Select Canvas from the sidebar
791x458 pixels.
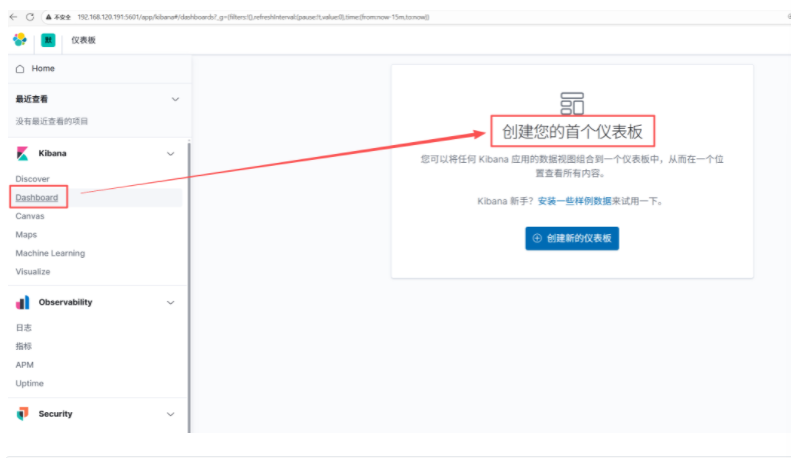pyautogui.click(x=30, y=216)
